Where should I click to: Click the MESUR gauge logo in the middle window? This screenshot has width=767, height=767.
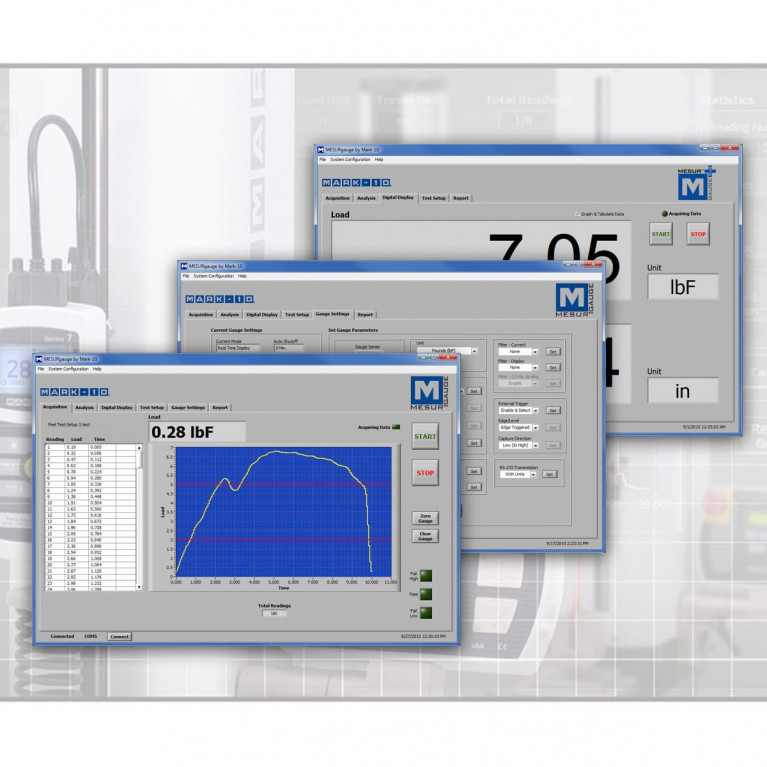tap(574, 299)
